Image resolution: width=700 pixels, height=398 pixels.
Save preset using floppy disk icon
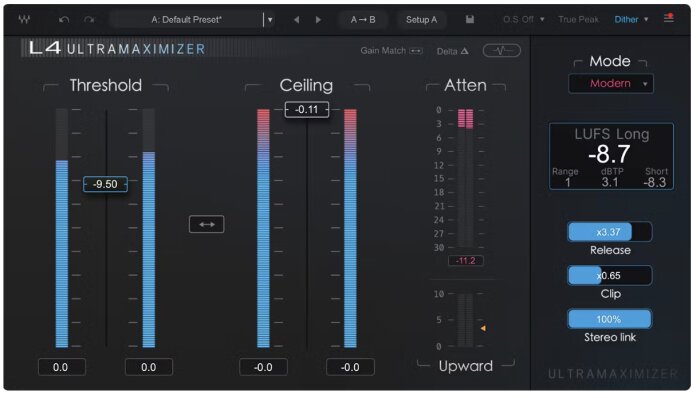470,19
